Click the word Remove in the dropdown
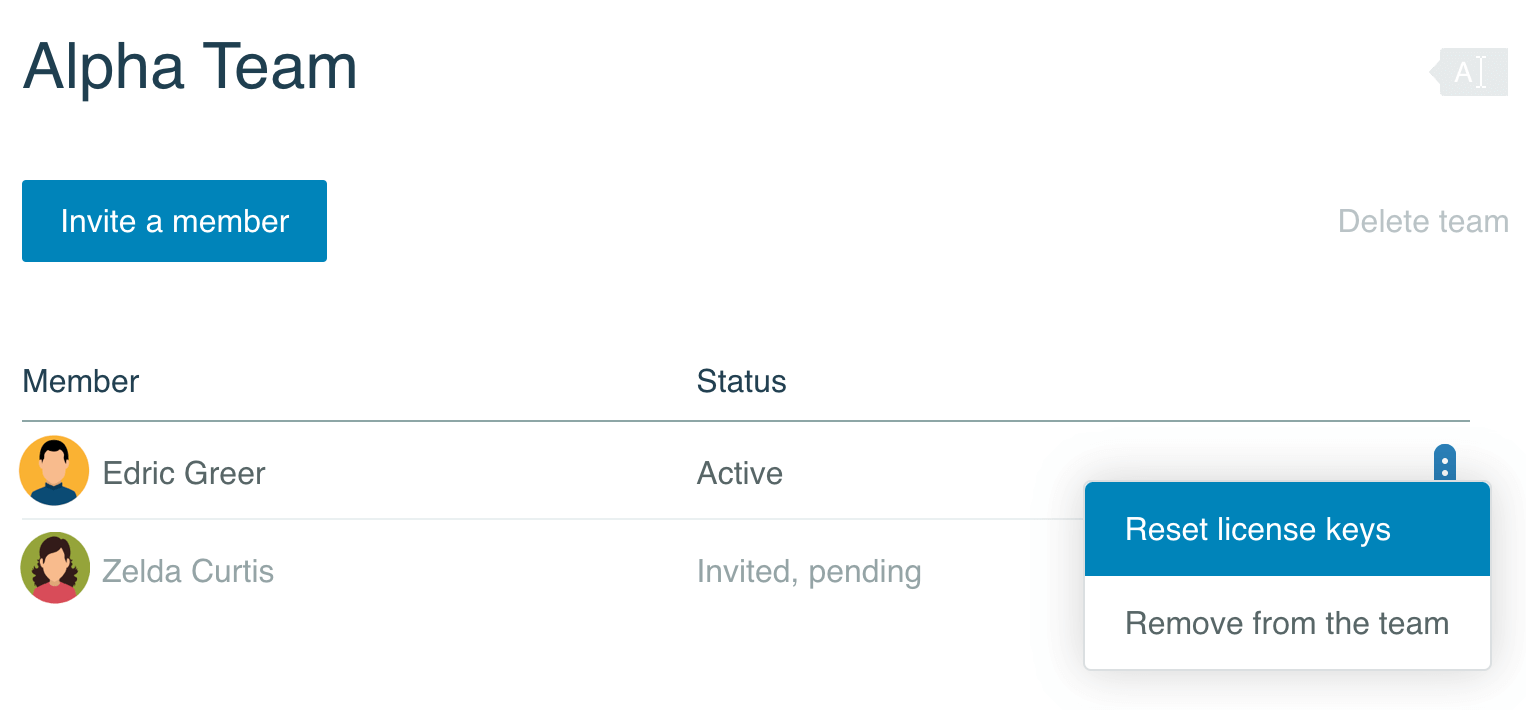Image resolution: width=1534 pixels, height=710 pixels. (x=1180, y=623)
